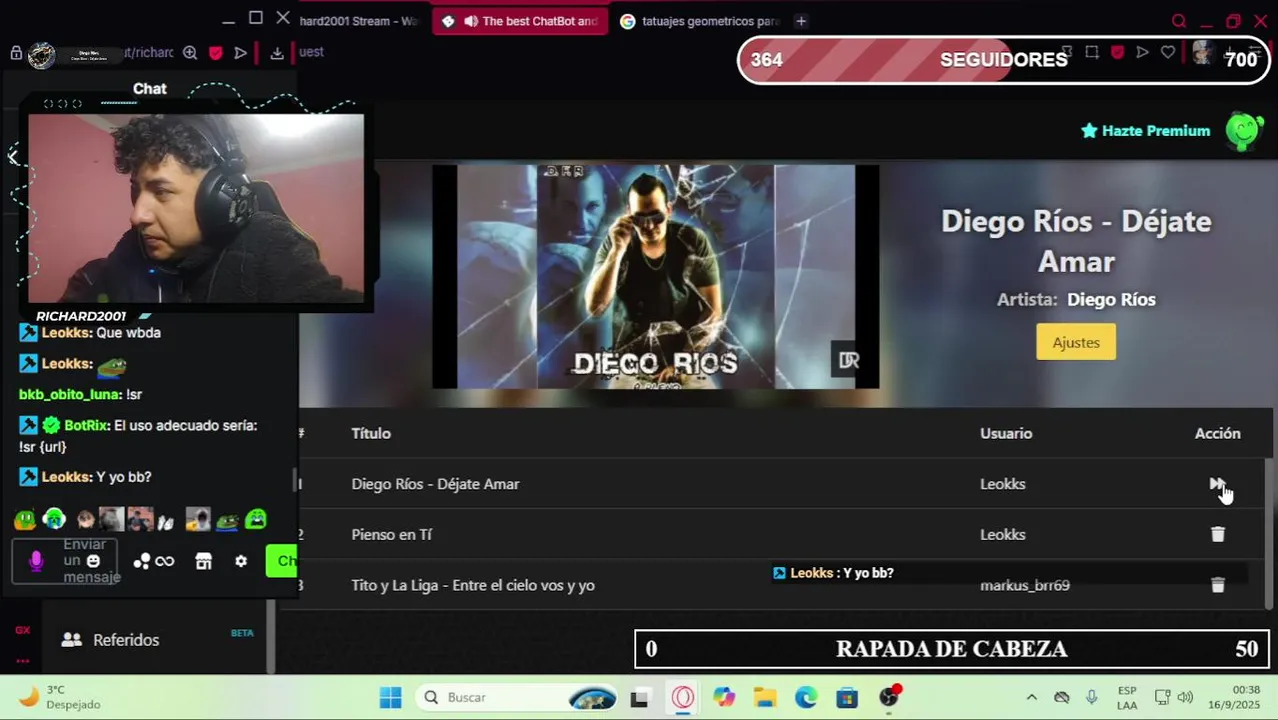Open downloads icon in popup address bar
Screen dimensions: 1278x720
[x=277, y=53]
